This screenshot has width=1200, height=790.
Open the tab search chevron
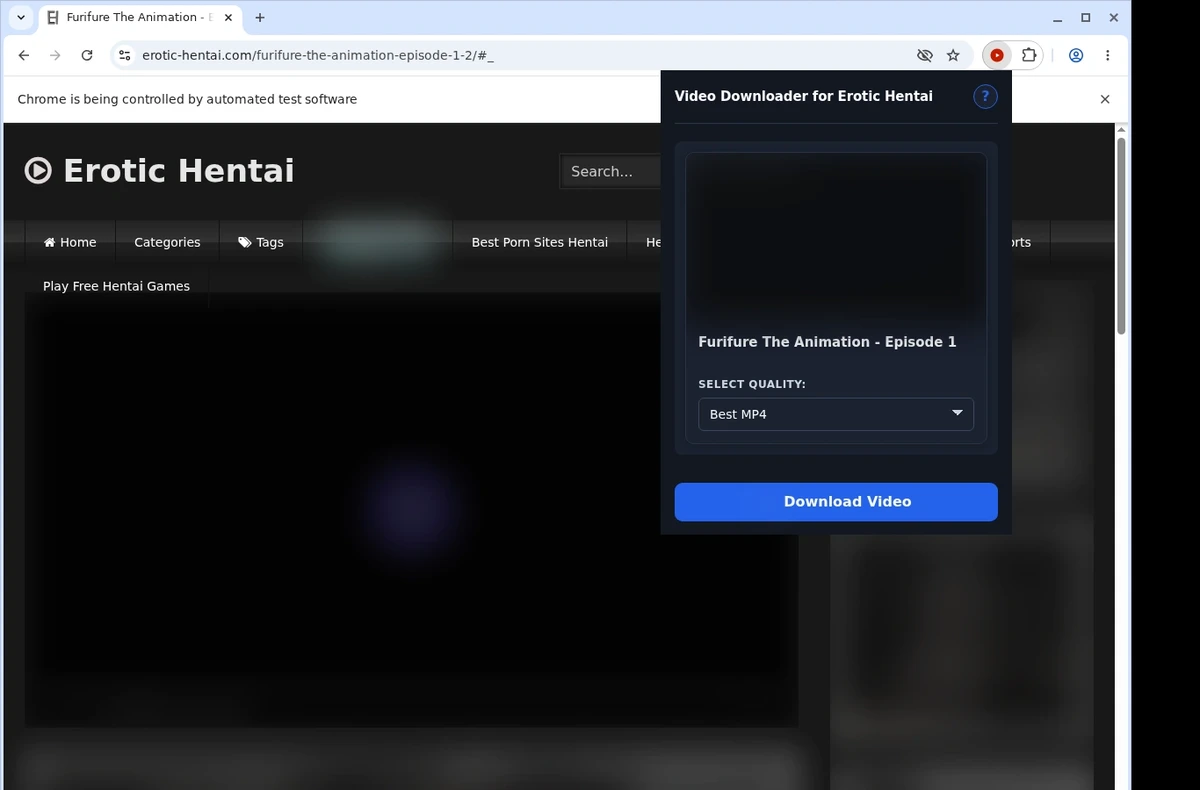(x=21, y=17)
